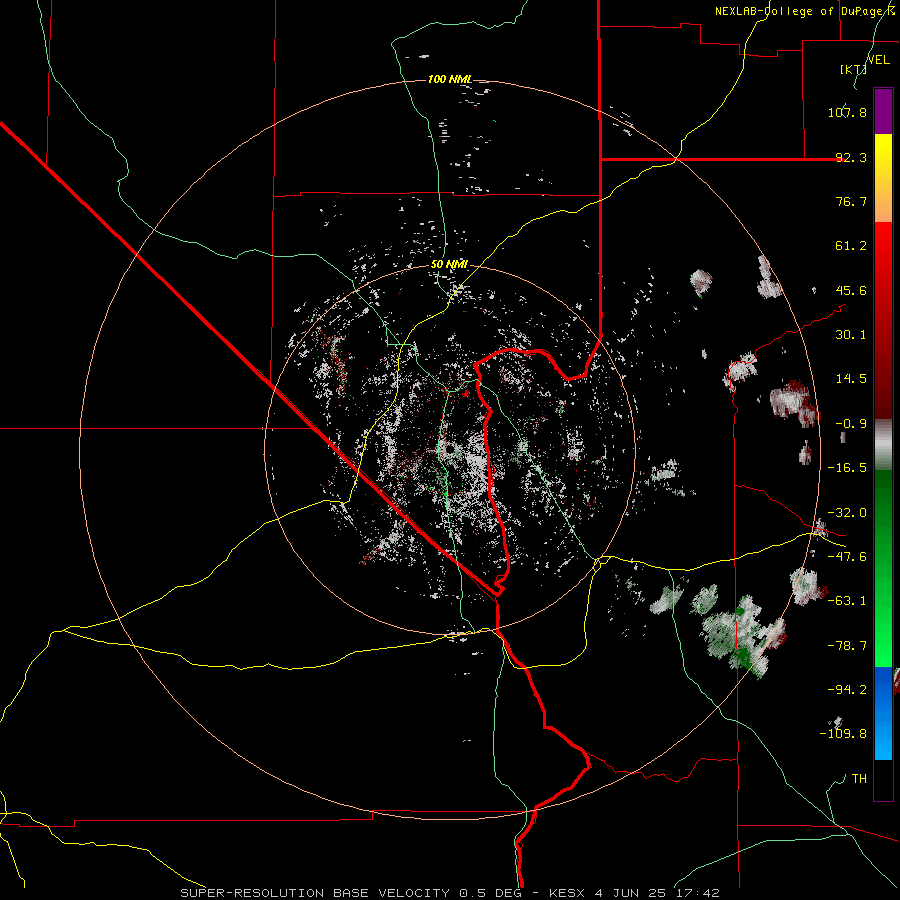Screen dimensions: 900x900
Task: Click the 76.7 legend value
Action: (x=851, y=201)
